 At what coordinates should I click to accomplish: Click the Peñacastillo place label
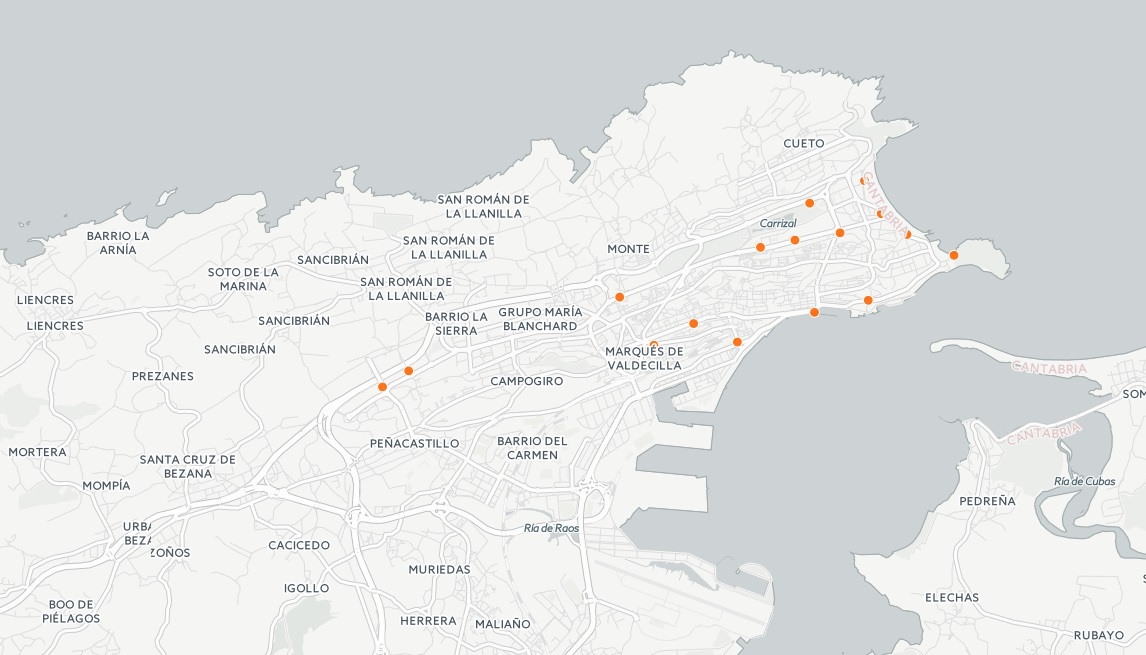pos(414,443)
